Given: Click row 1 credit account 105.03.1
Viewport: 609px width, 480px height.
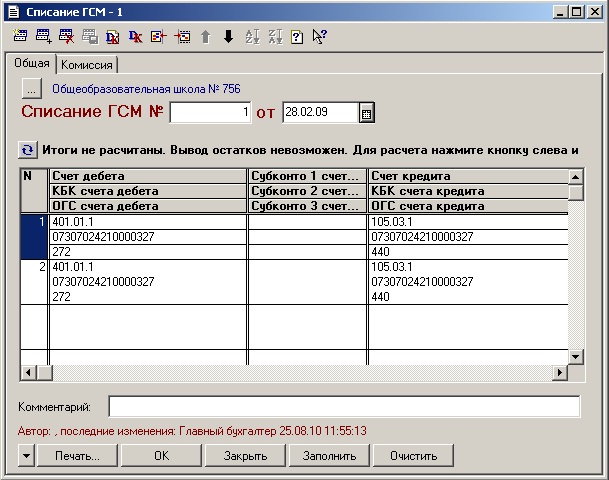Looking at the screenshot, I should point(468,222).
